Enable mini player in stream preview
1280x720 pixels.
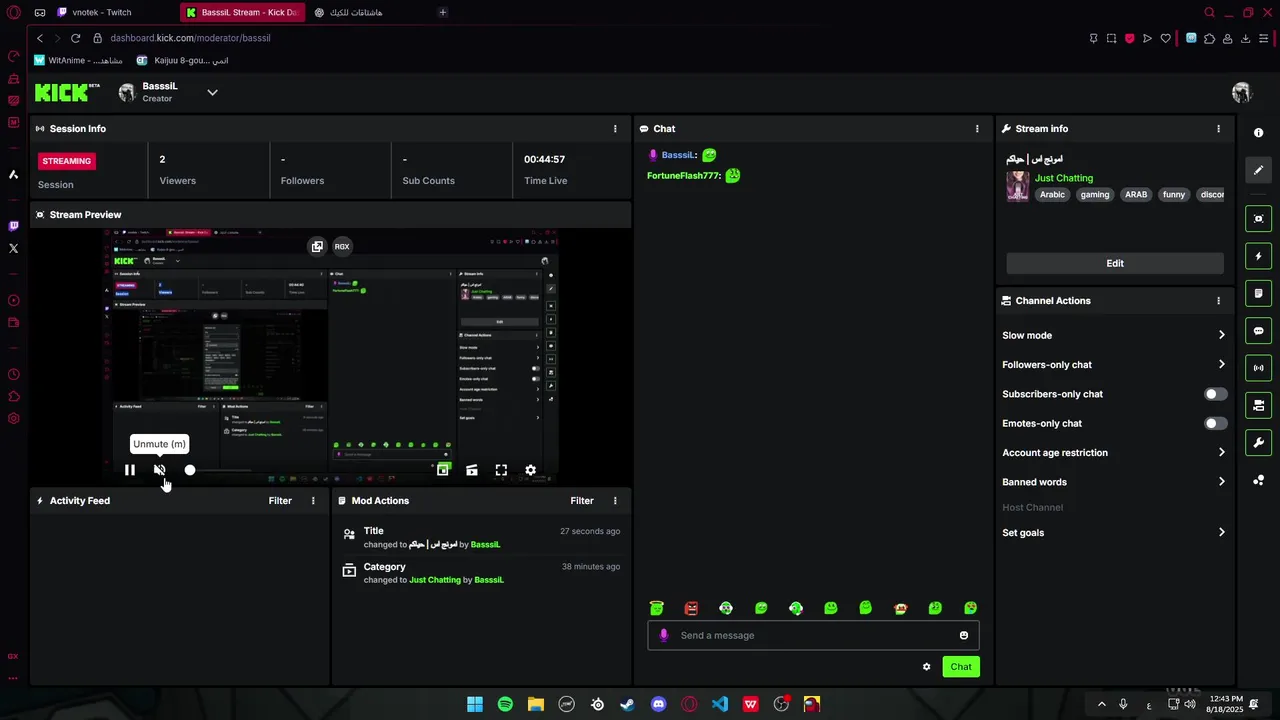[x=443, y=470]
